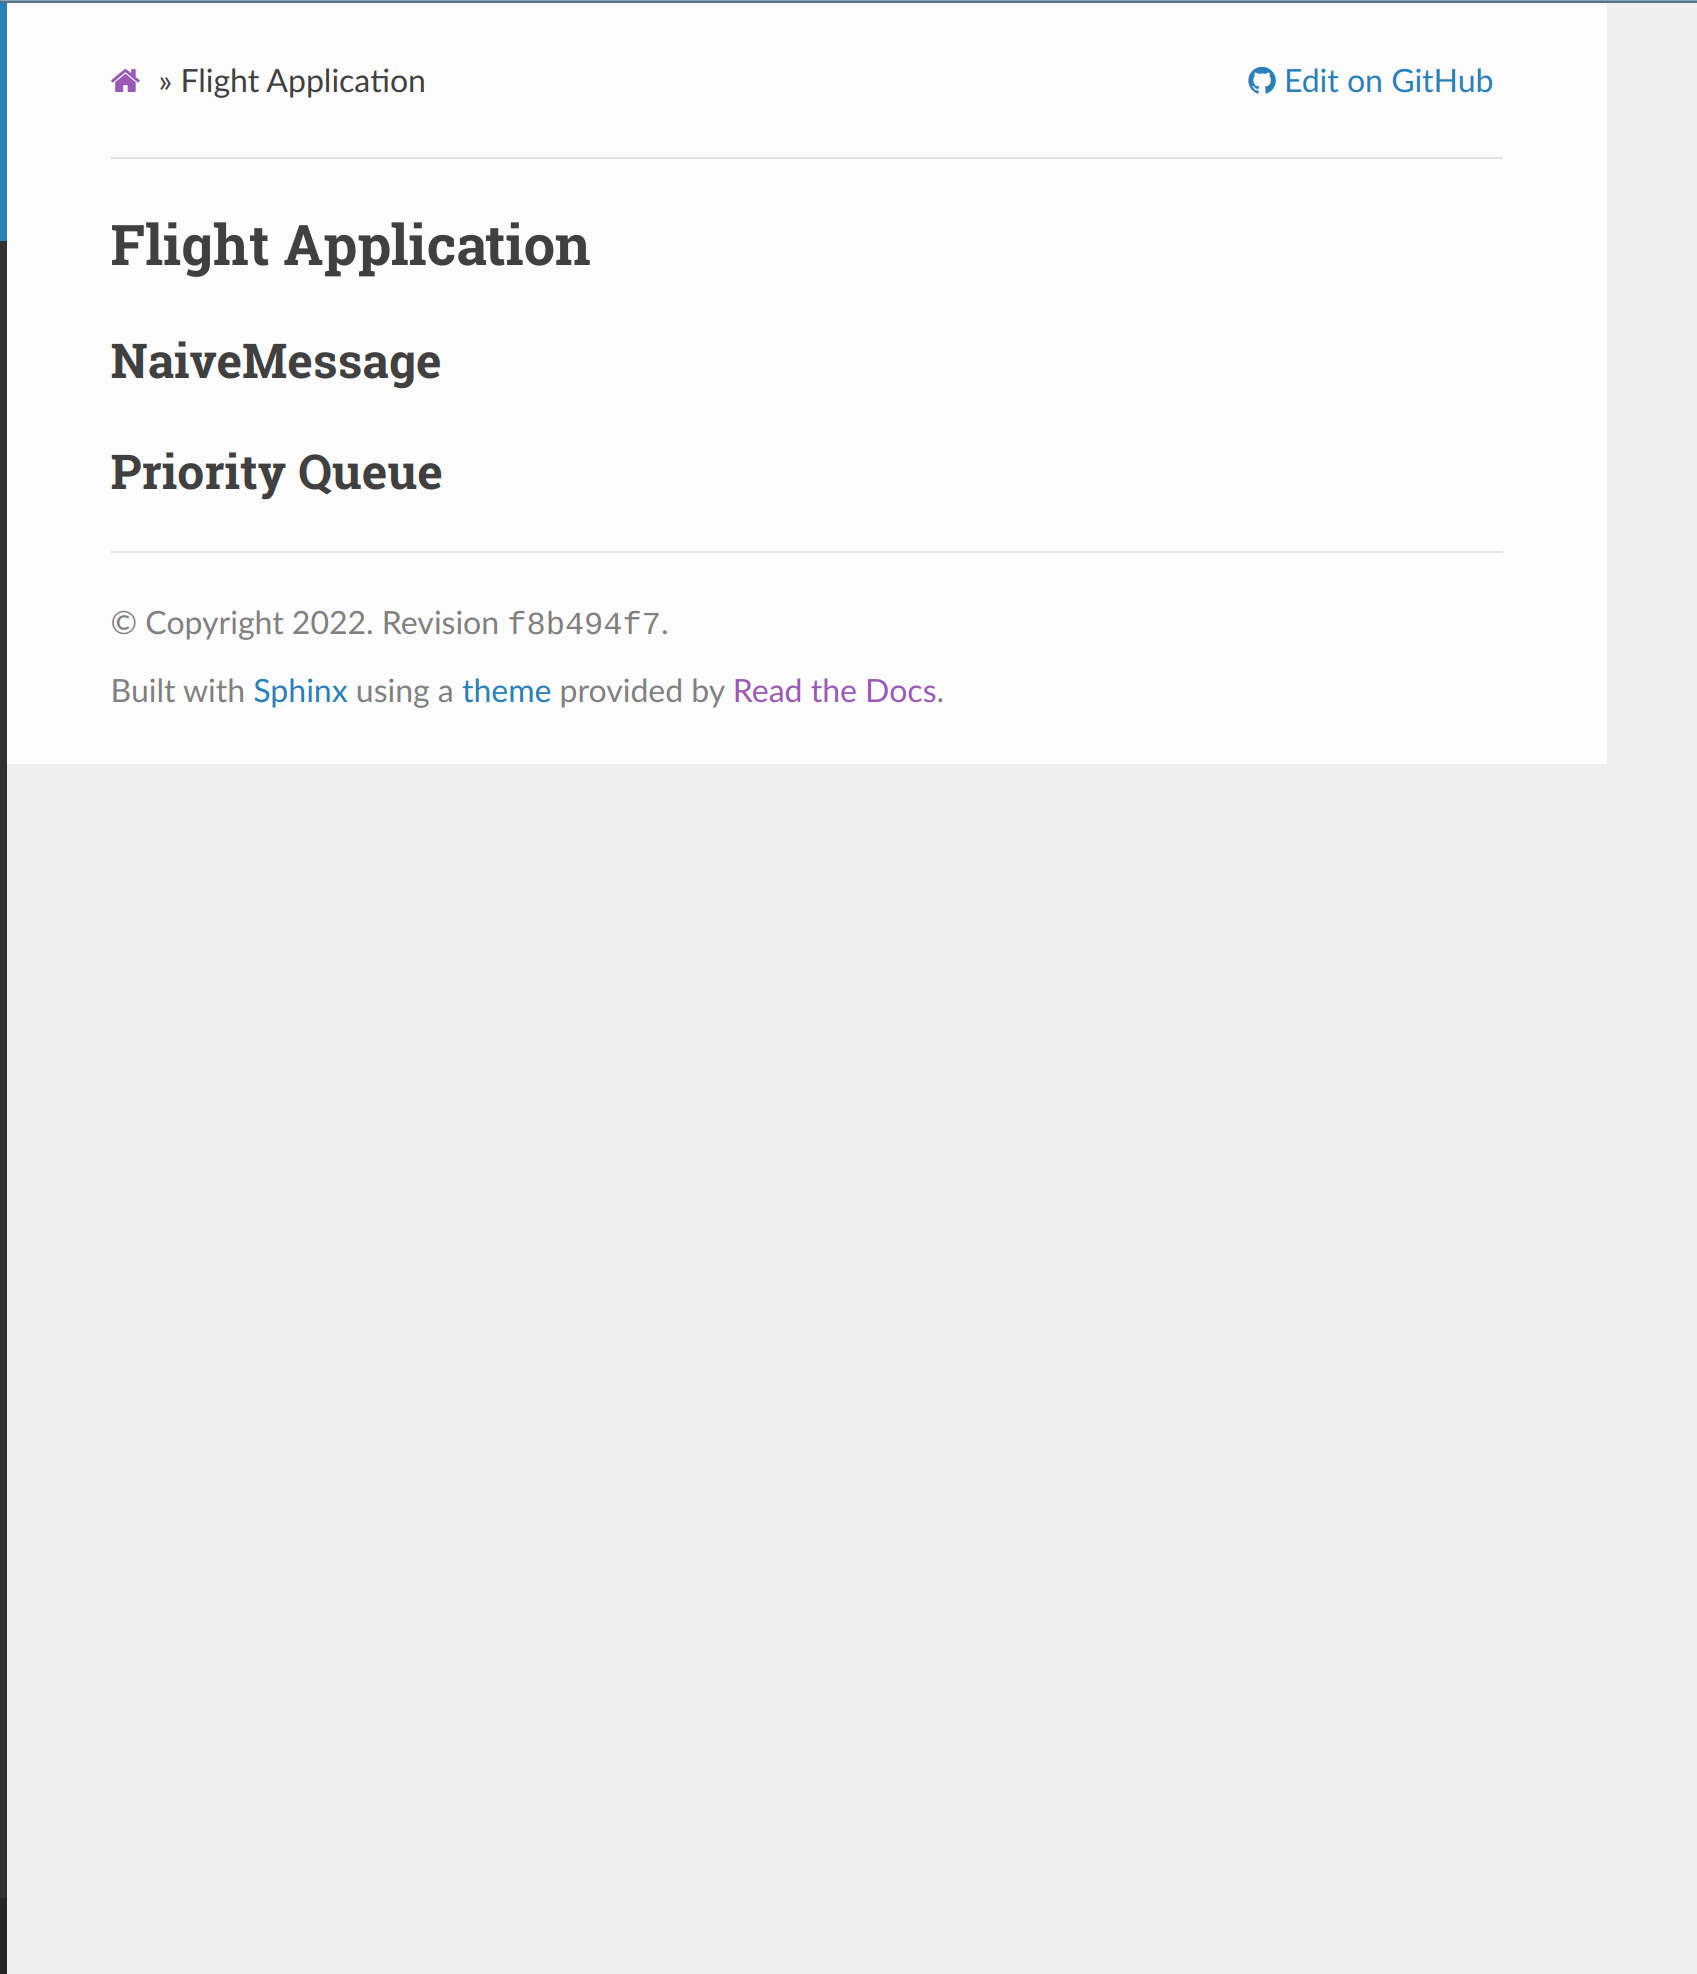Click the Read the Docs footer link
Image resolution: width=1697 pixels, height=1974 pixels.
[x=835, y=690]
